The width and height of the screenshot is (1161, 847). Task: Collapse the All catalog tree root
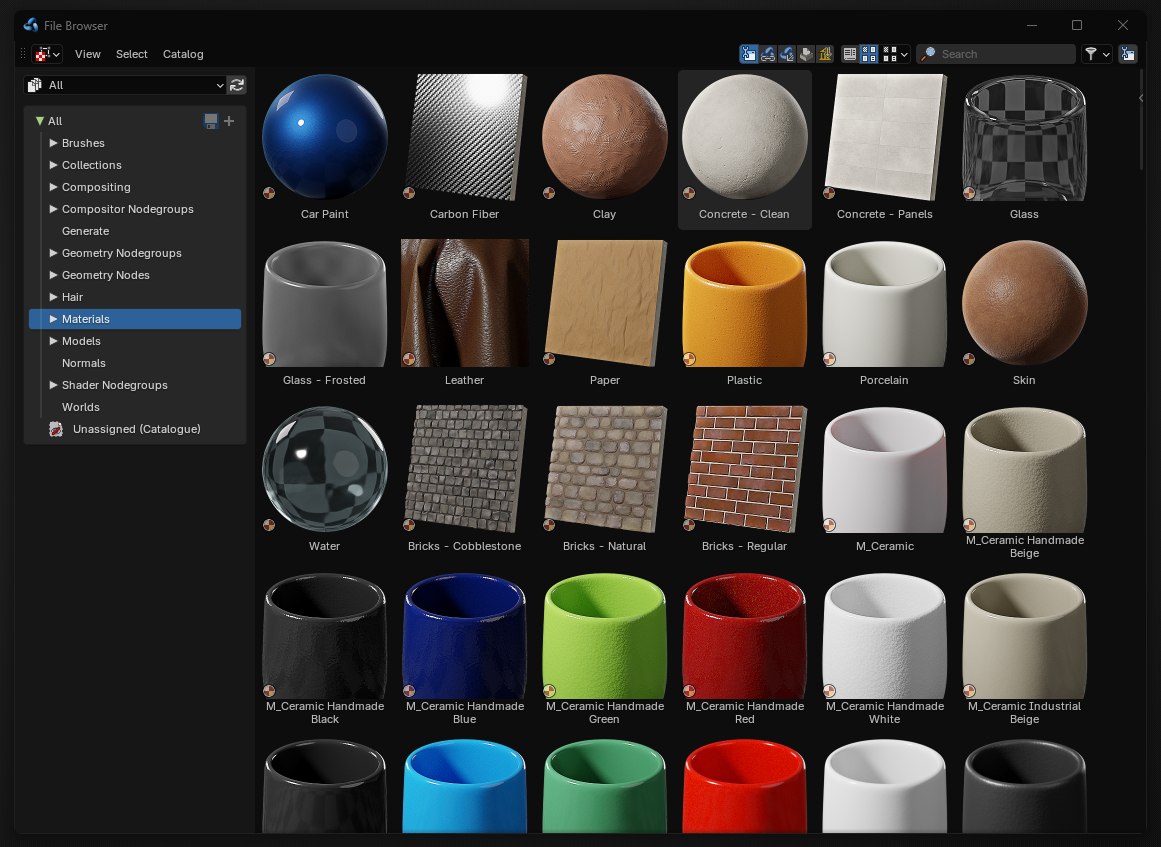pos(40,121)
